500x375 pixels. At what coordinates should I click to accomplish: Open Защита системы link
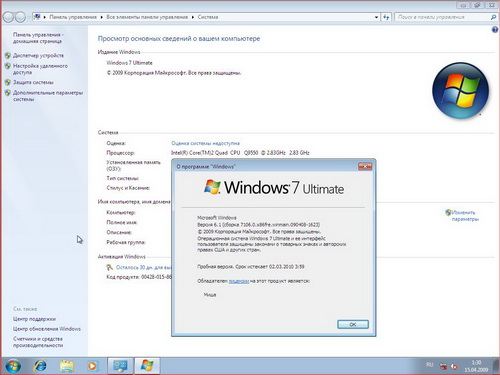pos(33,82)
